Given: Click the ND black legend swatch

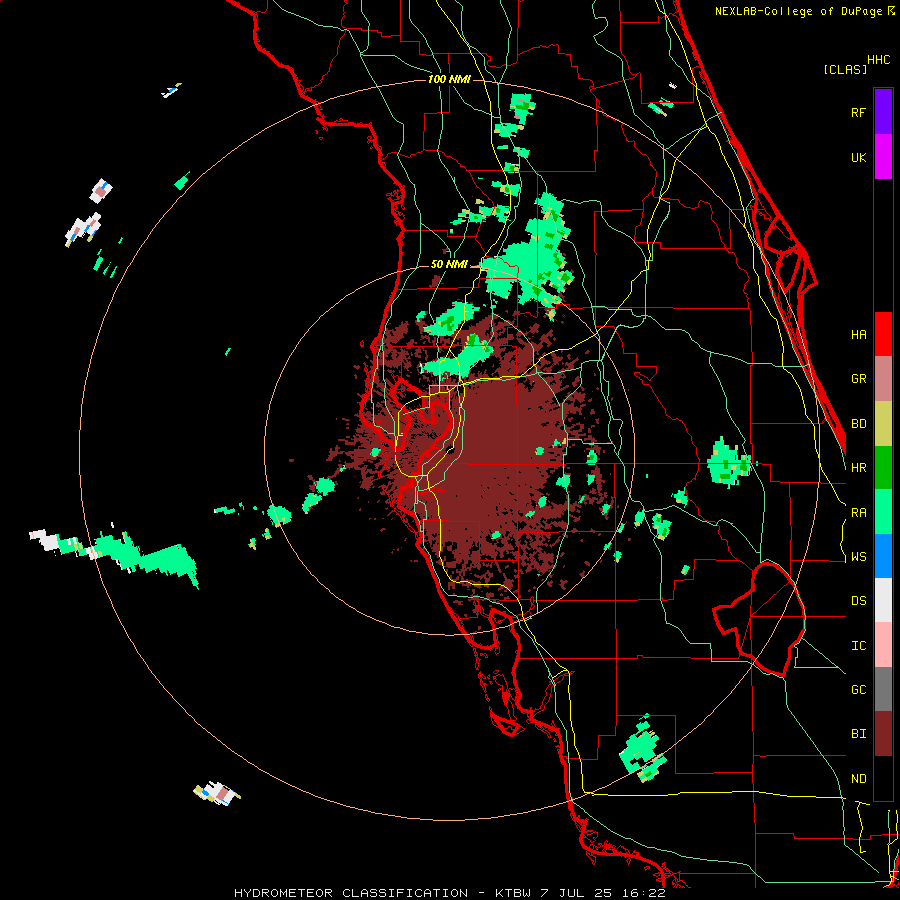Looking at the screenshot, I should tap(883, 778).
